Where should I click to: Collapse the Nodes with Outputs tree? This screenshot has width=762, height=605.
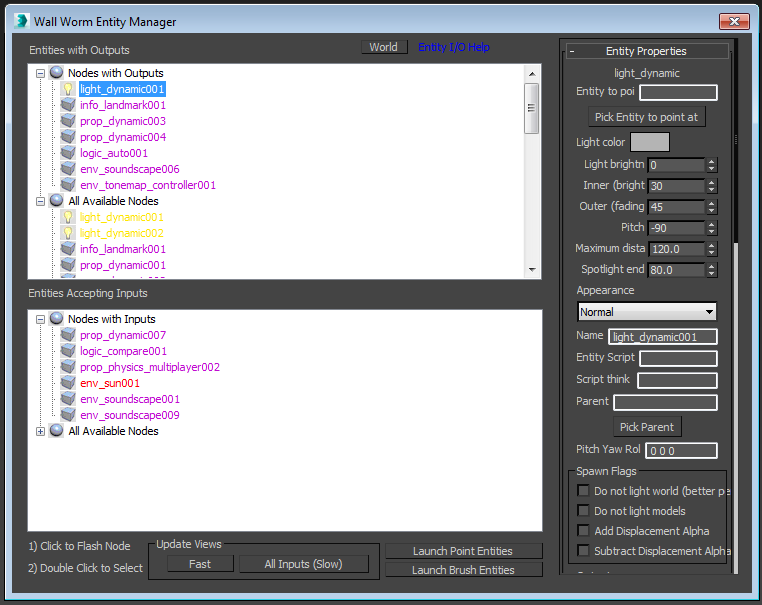point(40,73)
